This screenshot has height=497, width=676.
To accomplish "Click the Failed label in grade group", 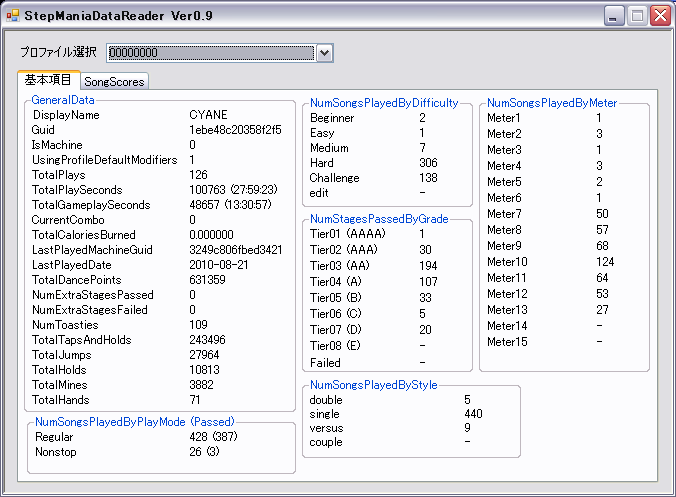I will (325, 363).
